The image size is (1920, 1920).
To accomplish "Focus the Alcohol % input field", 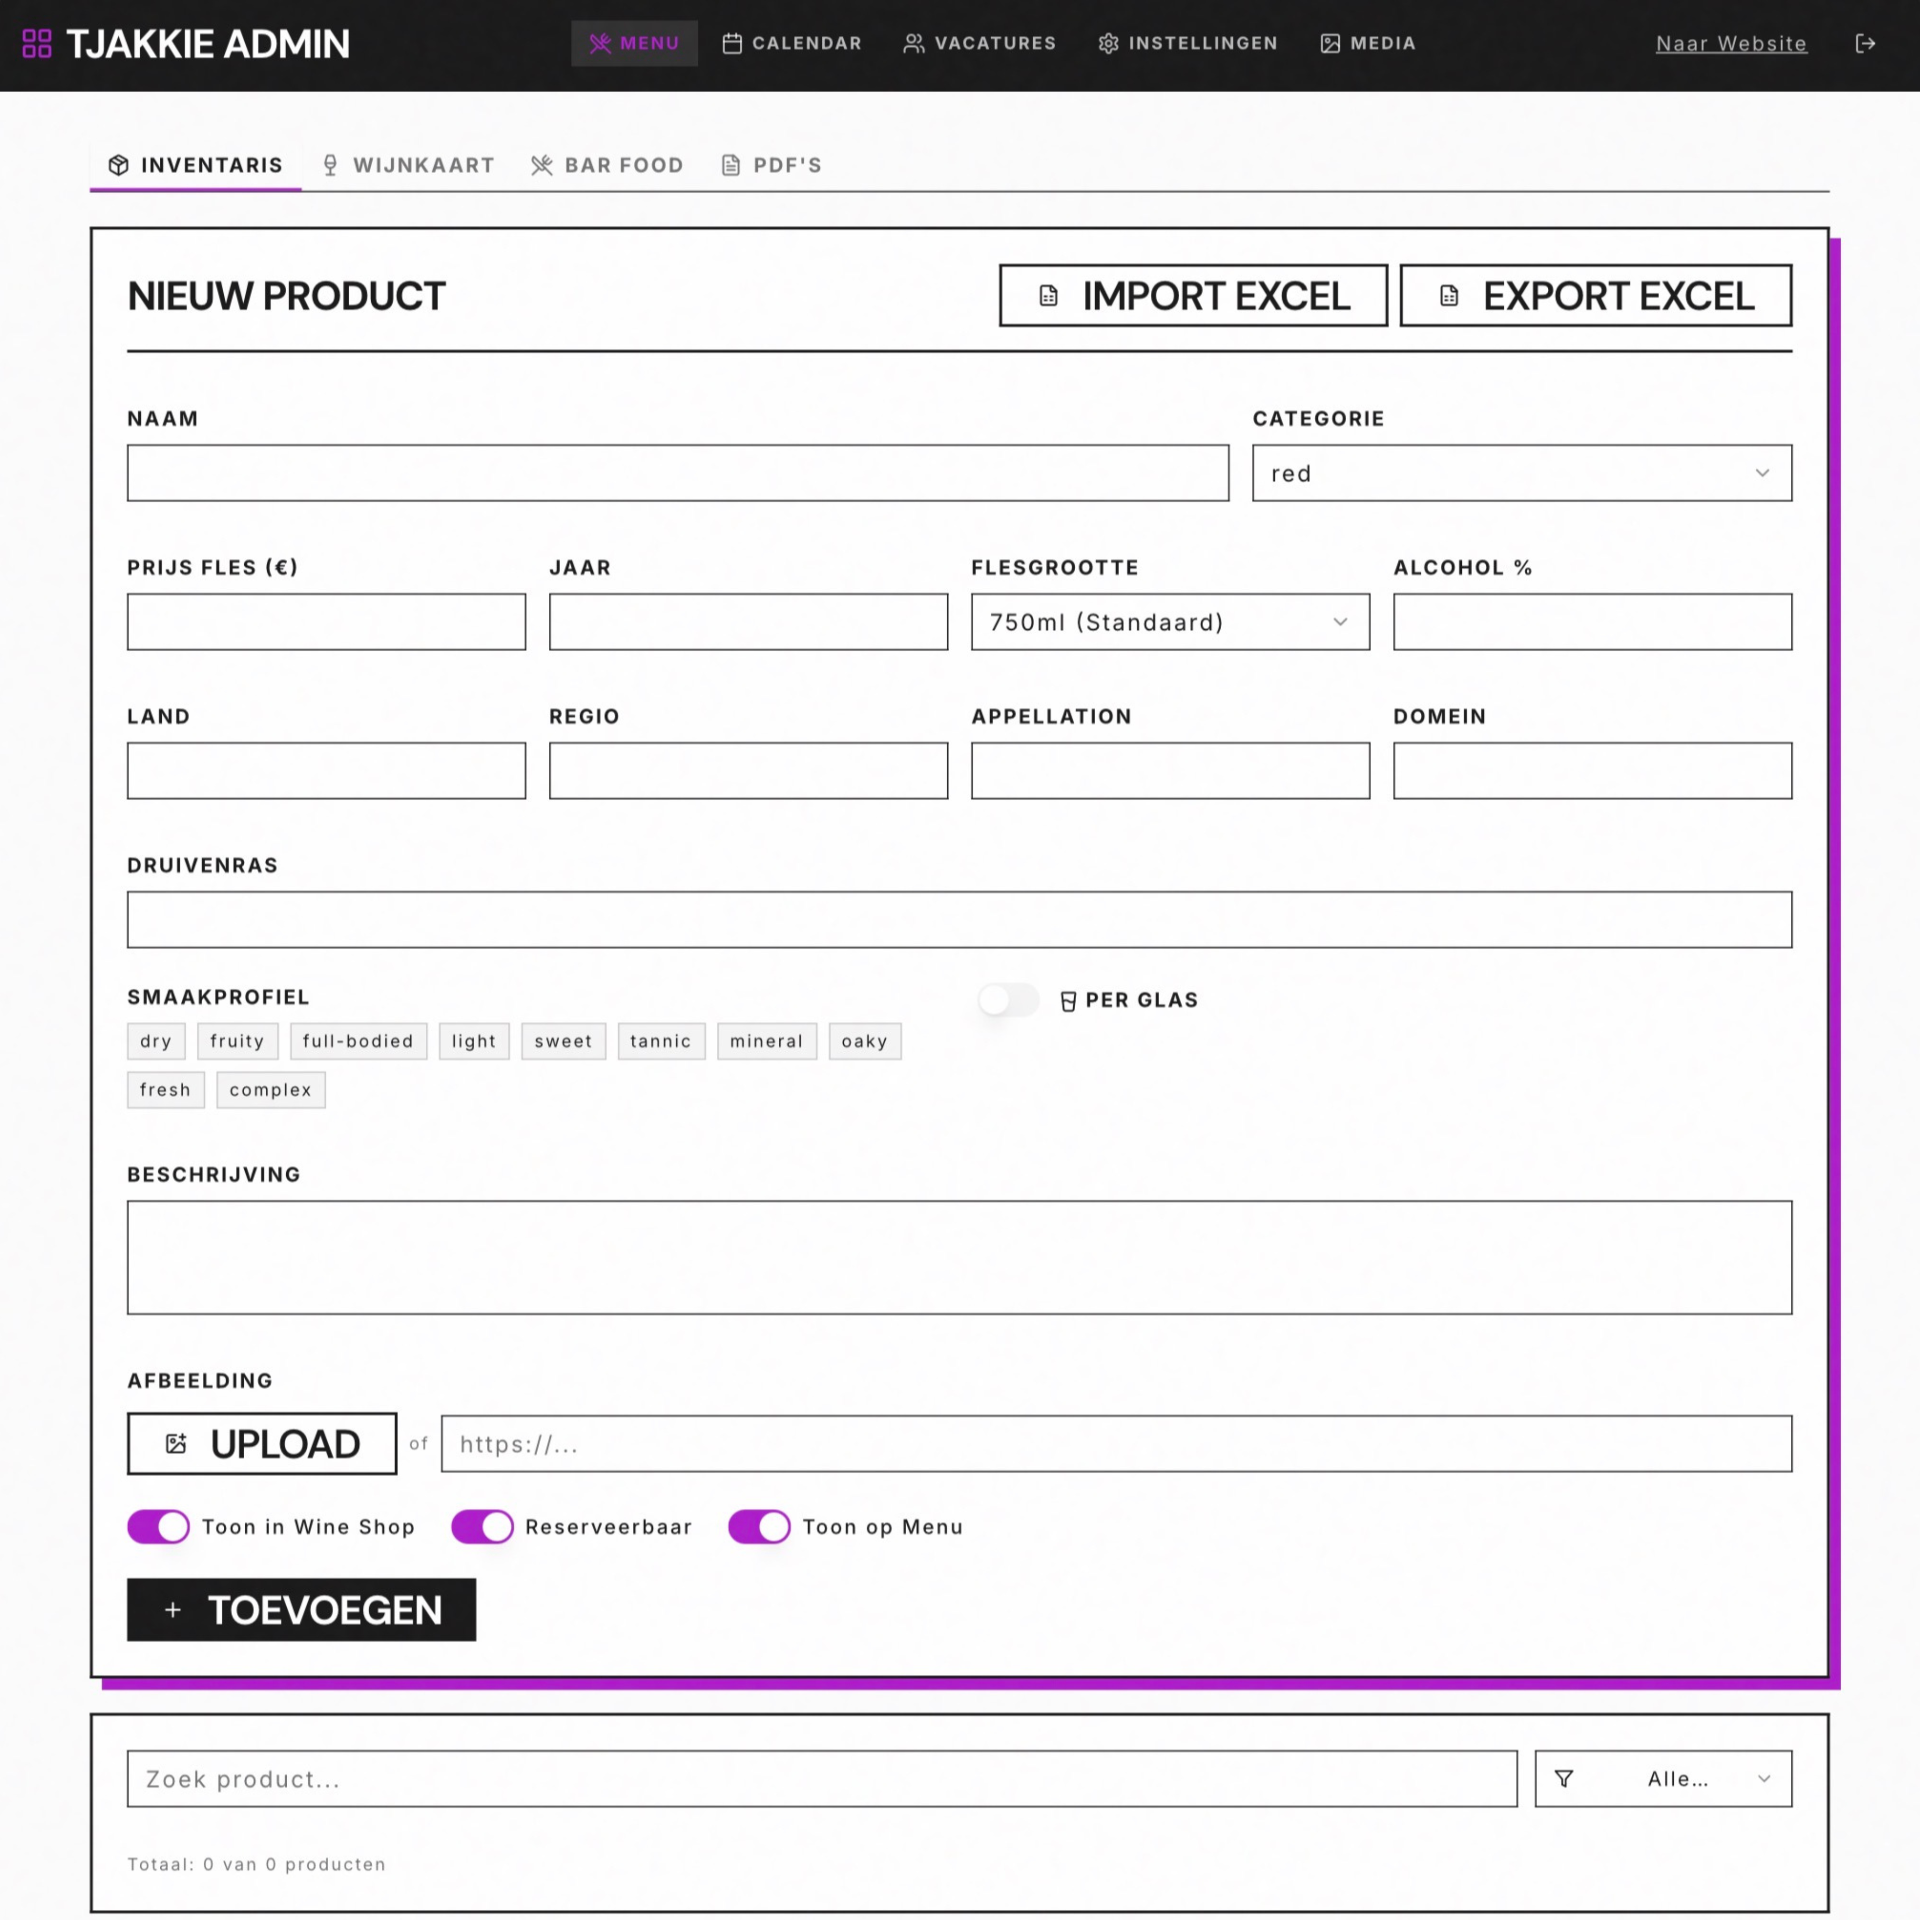I will pos(1592,622).
